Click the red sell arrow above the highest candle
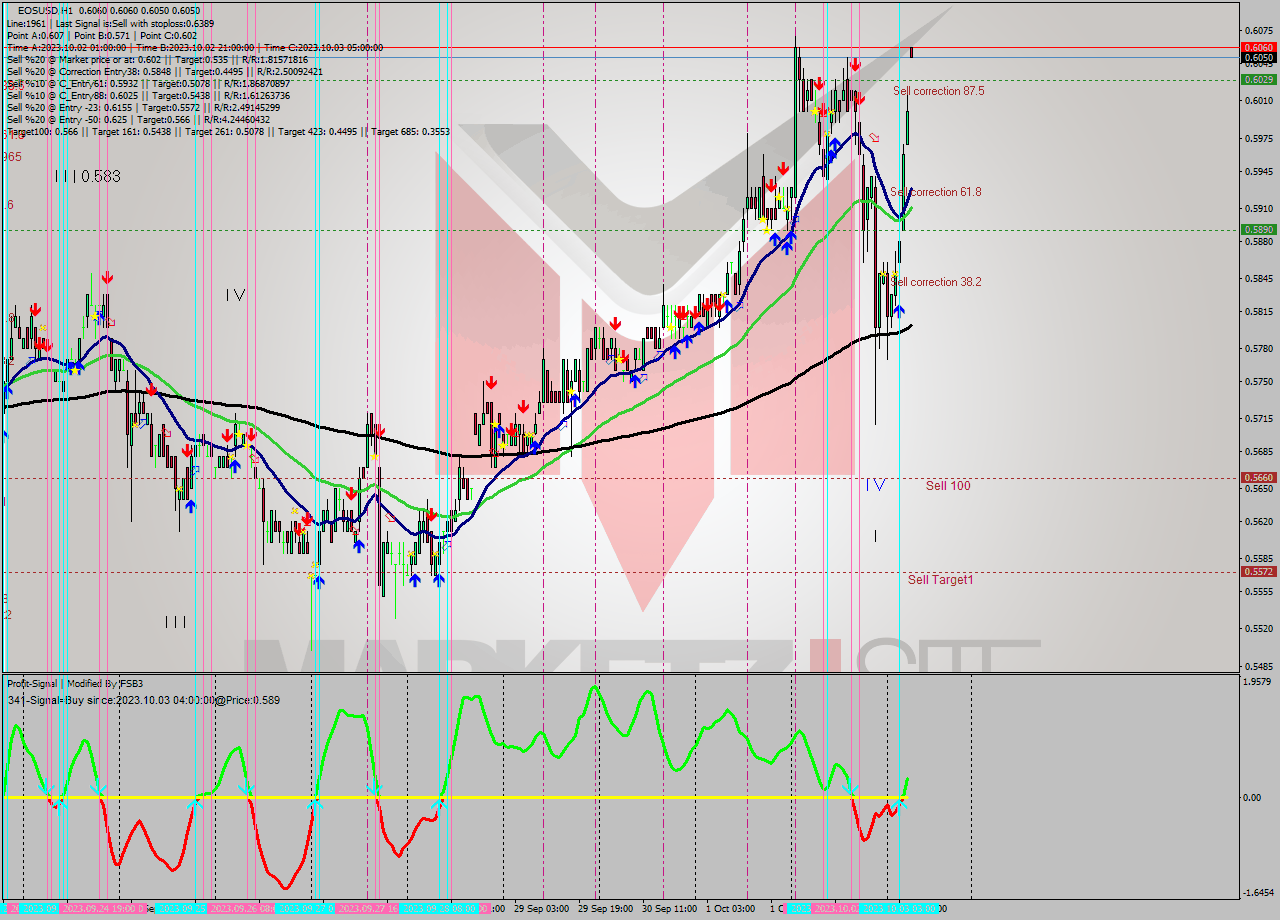 [x=856, y=64]
